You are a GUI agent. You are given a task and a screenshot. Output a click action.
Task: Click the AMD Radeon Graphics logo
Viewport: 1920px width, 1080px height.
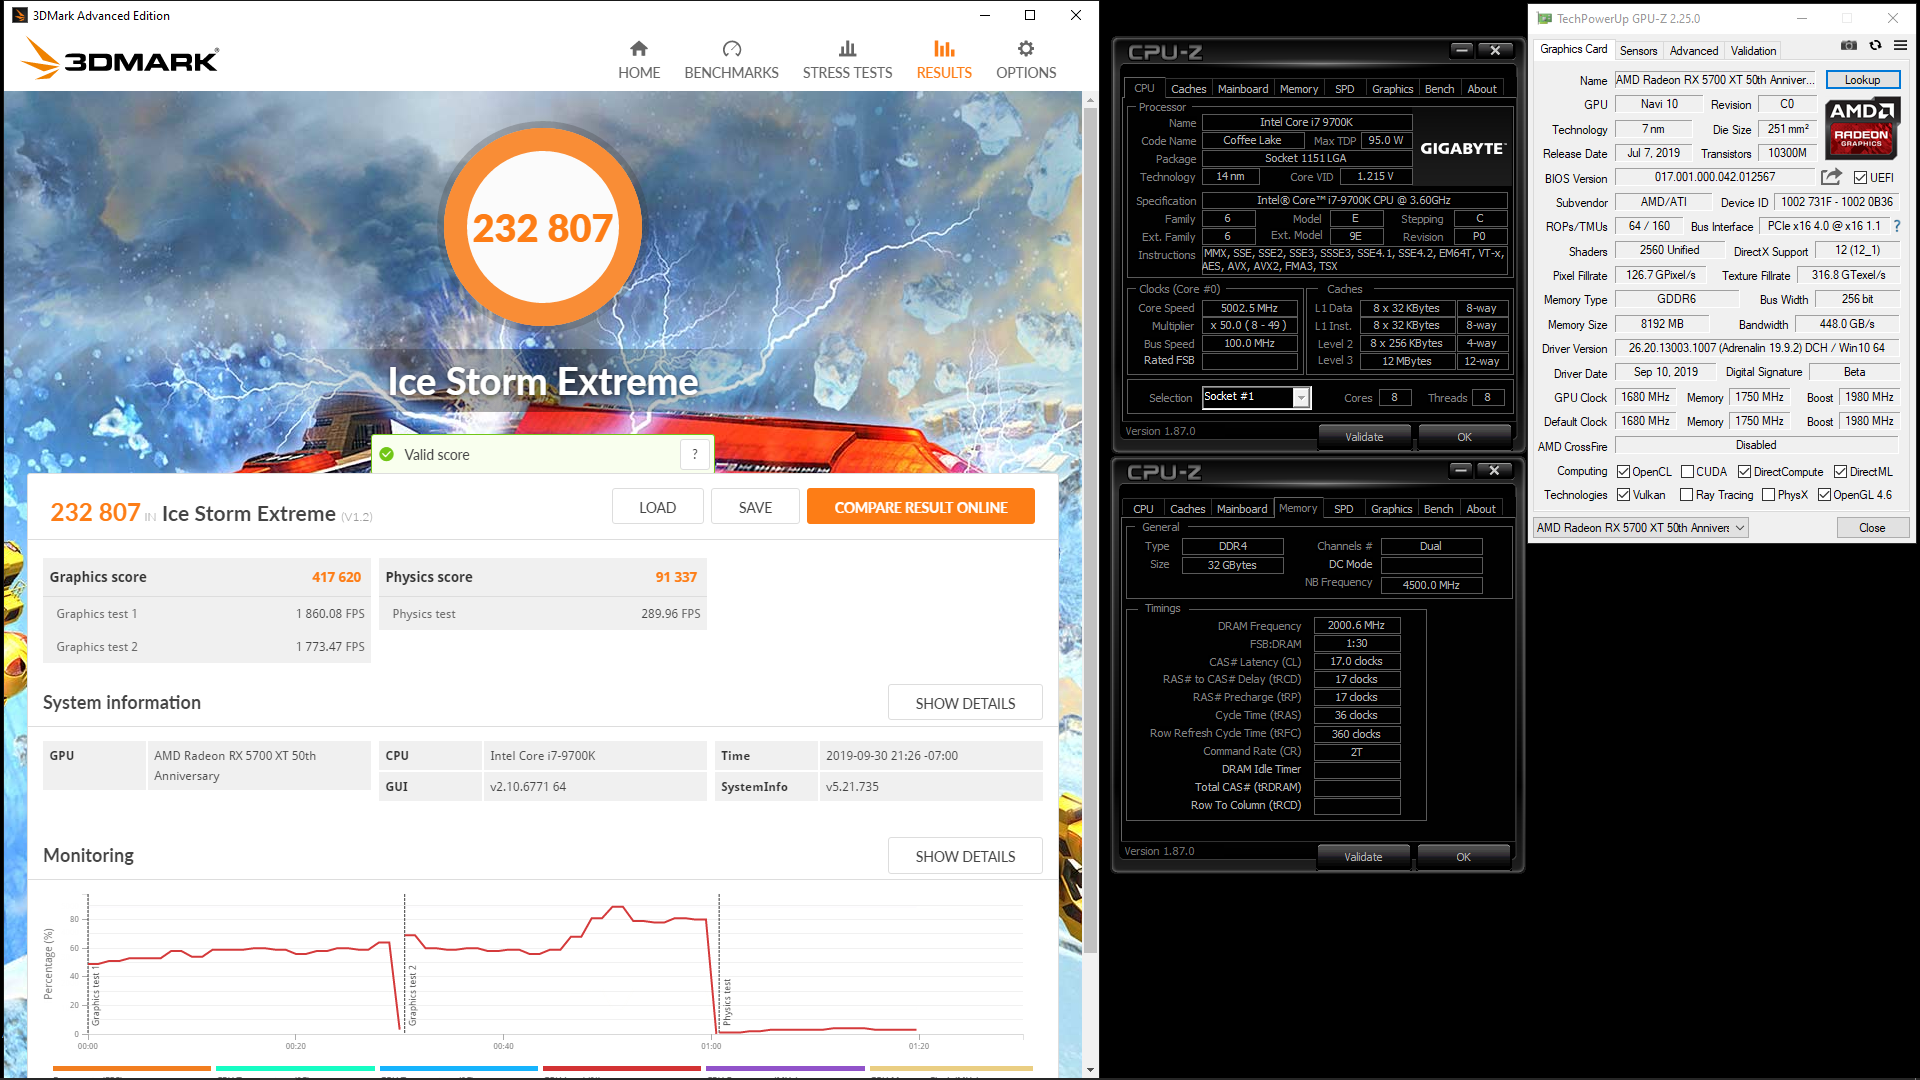pos(1861,127)
